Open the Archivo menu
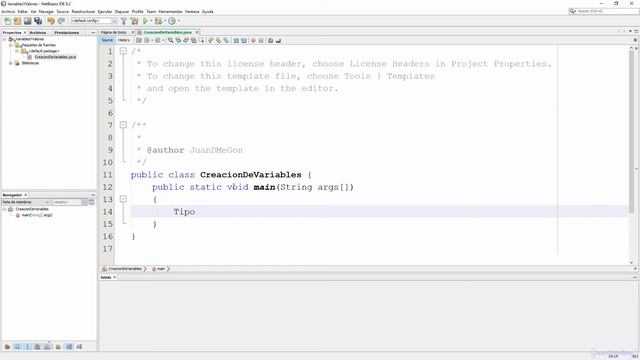Image resolution: width=640 pixels, height=360 pixels. [x=8, y=11]
